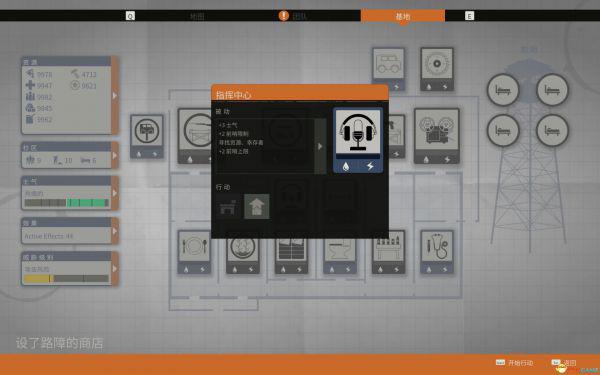Expand the morale panel arrow

pyautogui.click(x=114, y=193)
